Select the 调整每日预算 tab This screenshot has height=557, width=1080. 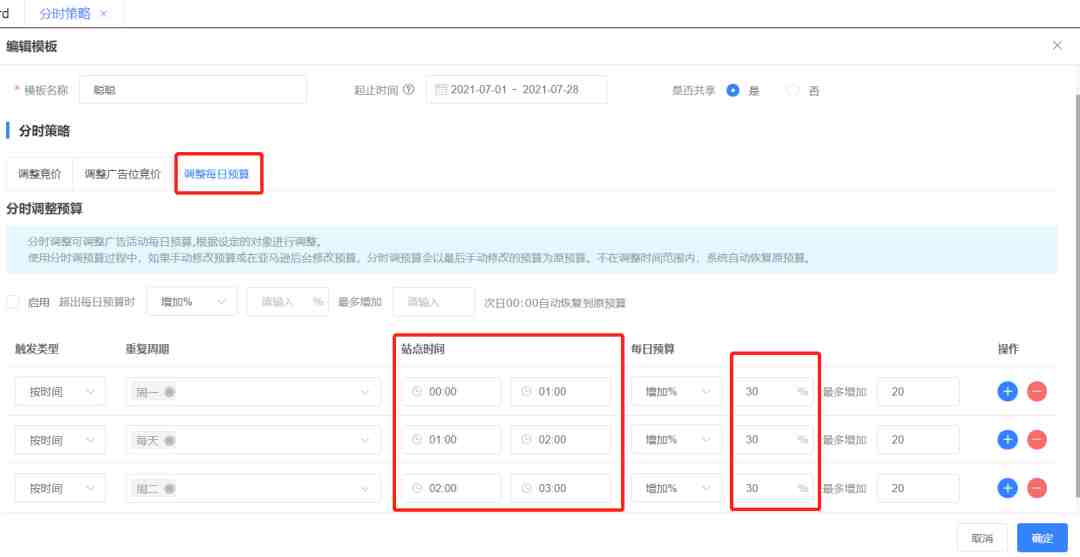(x=219, y=174)
